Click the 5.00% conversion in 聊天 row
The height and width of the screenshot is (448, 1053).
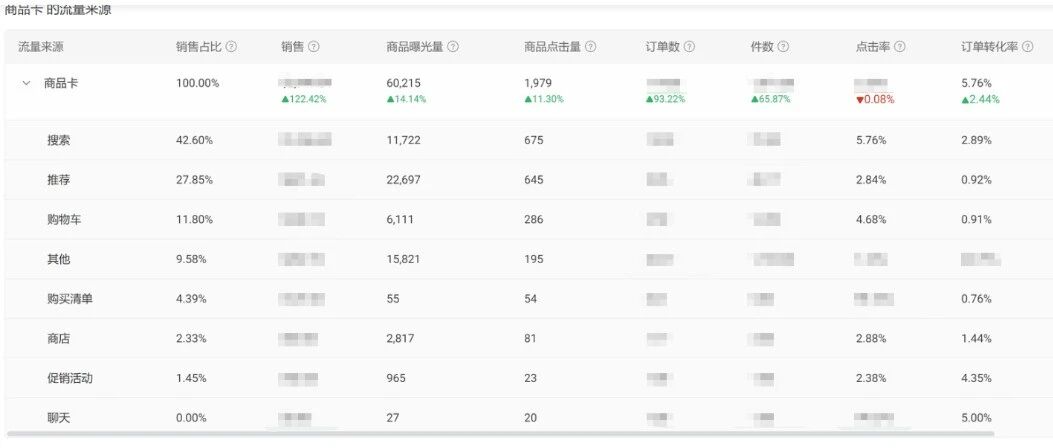point(976,418)
